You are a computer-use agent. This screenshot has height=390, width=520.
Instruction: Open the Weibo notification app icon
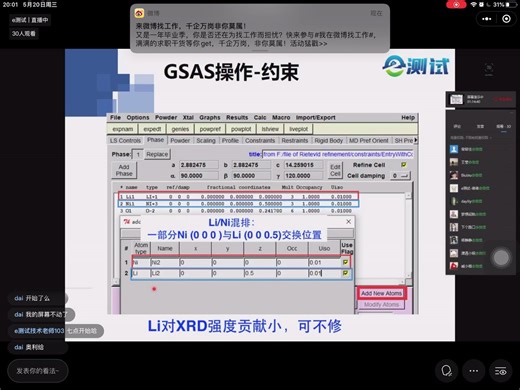139,13
